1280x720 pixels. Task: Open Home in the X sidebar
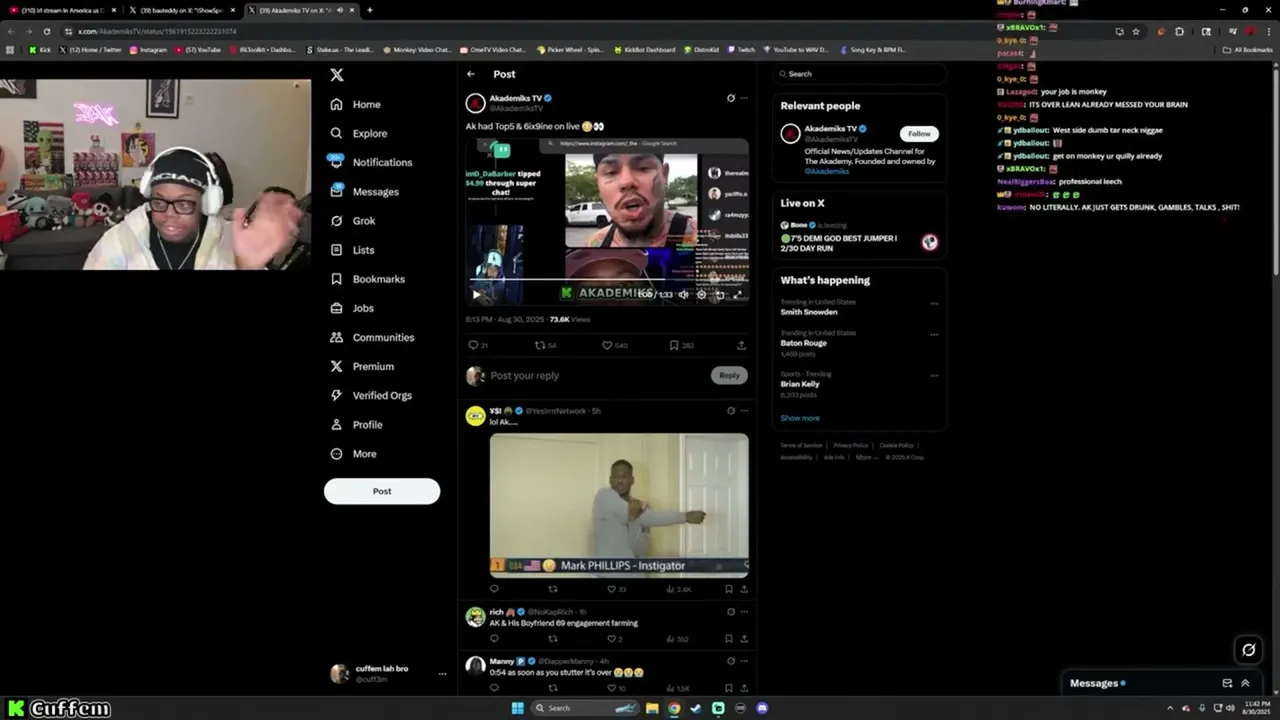coord(356,104)
